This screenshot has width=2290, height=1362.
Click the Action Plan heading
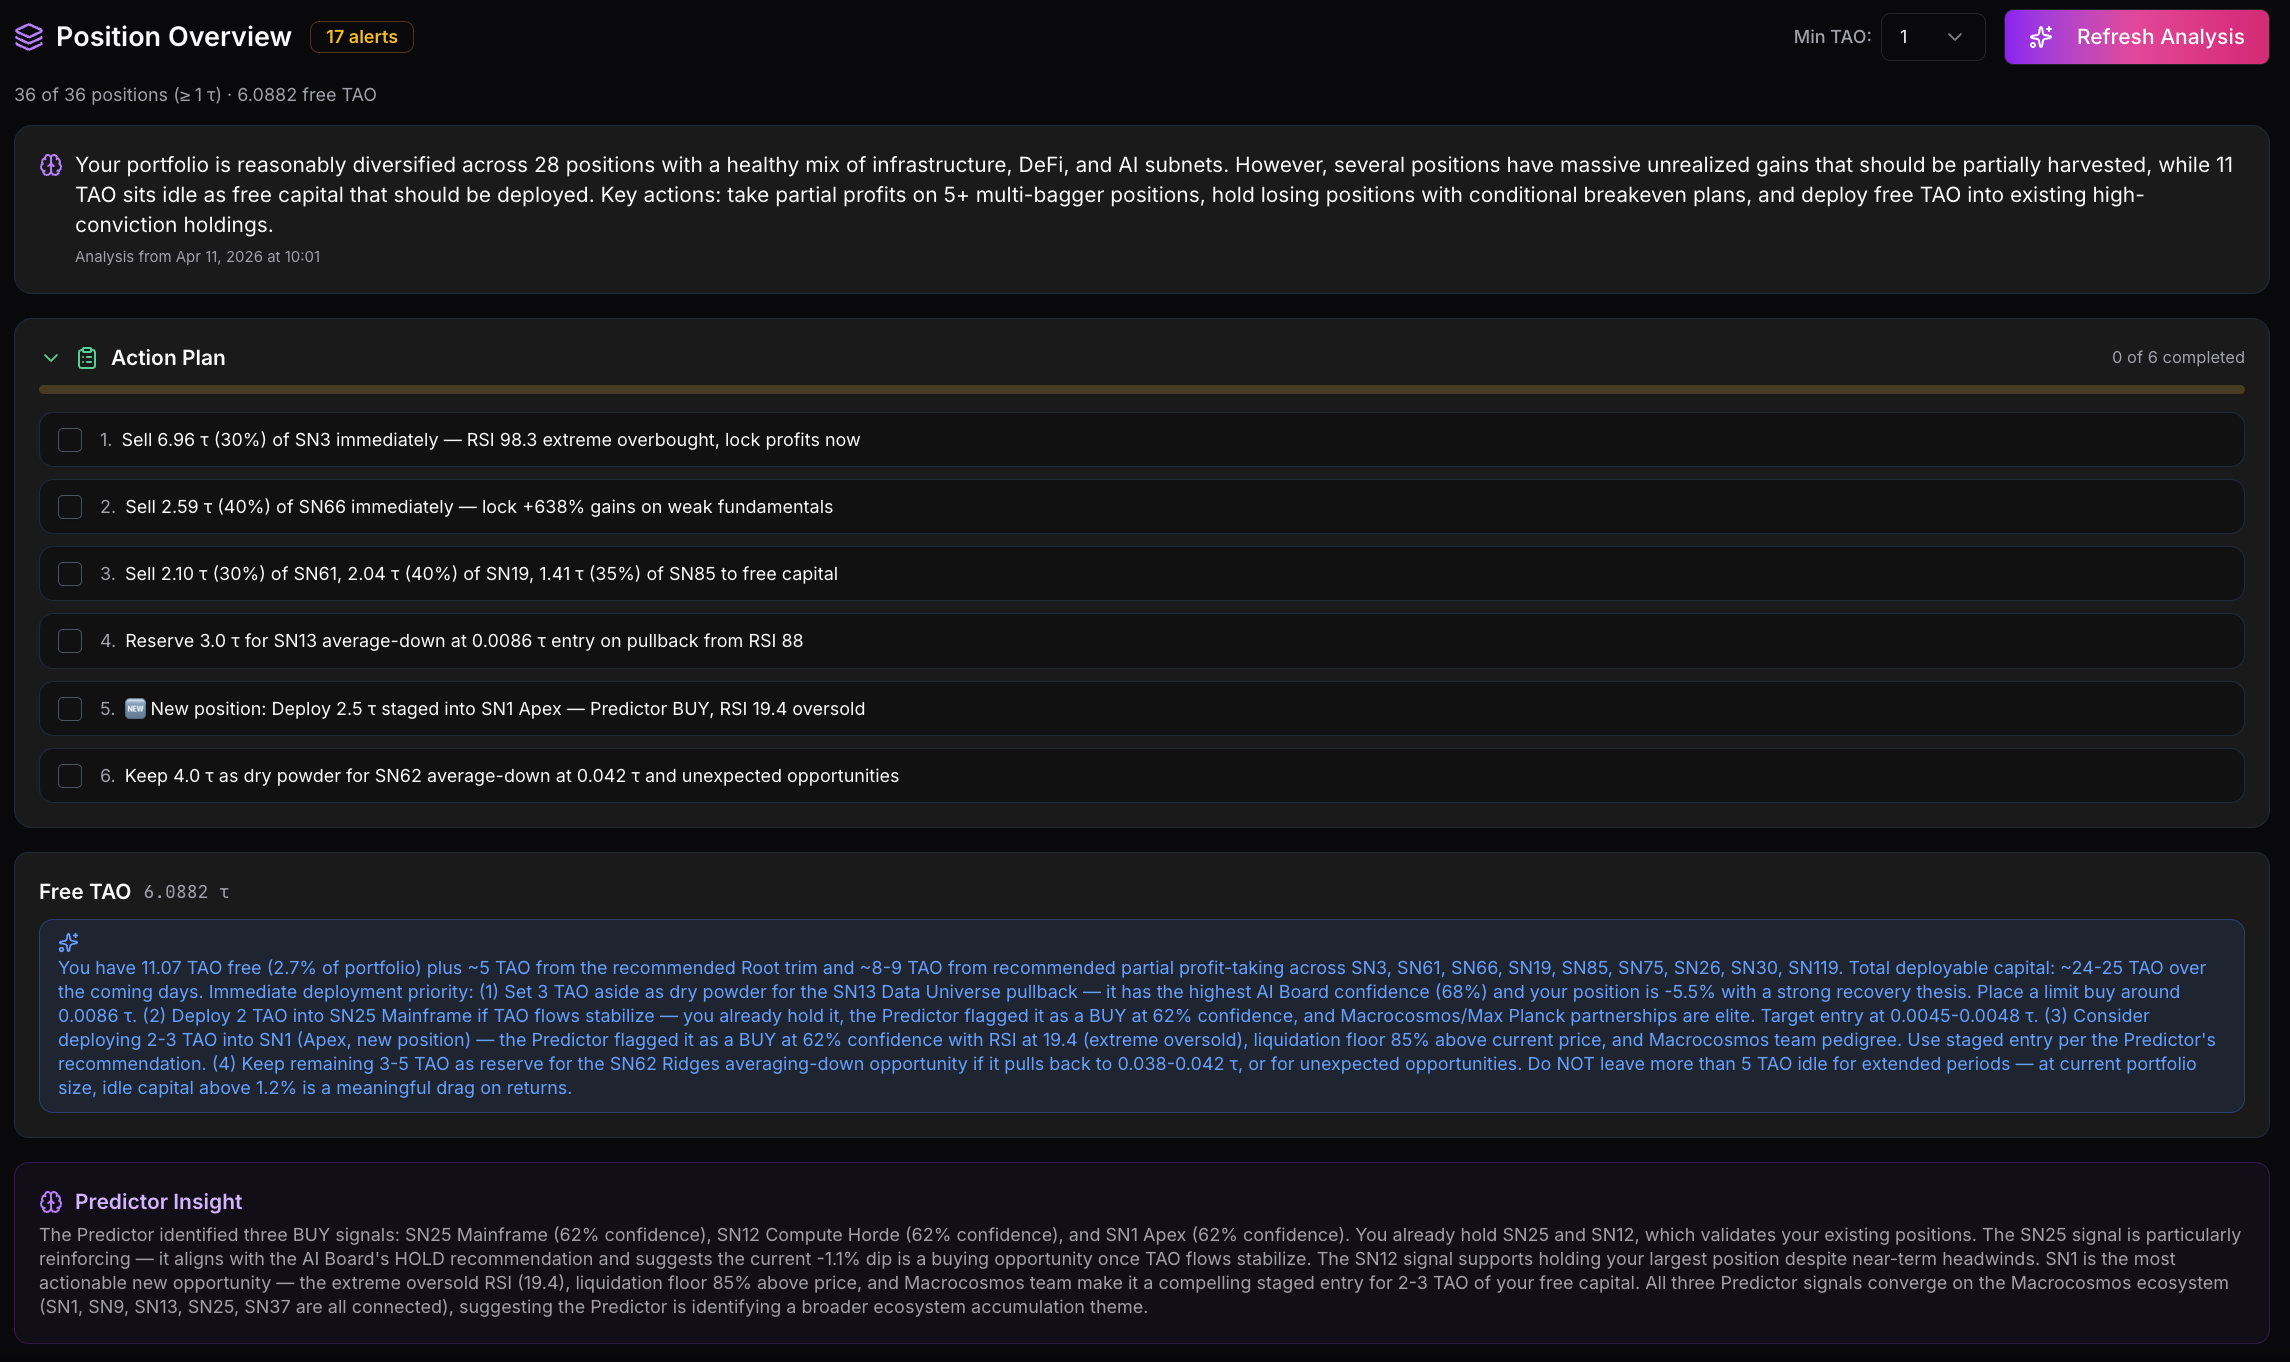168,358
